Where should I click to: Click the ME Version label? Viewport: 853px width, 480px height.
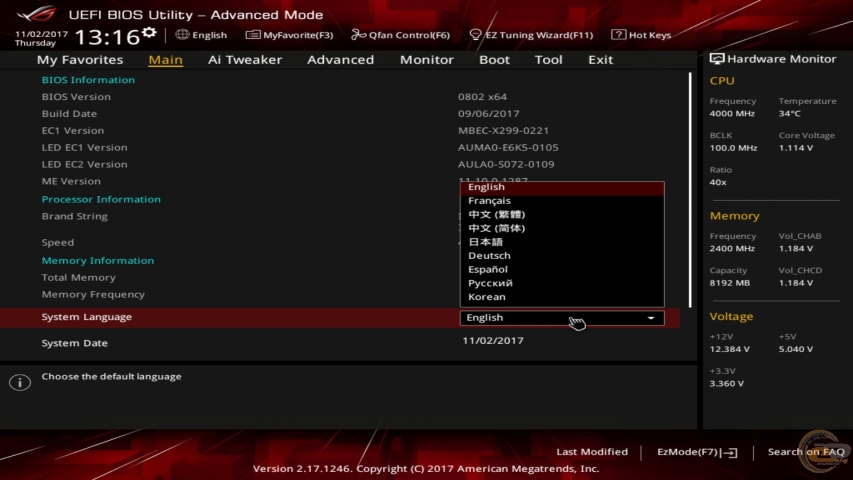point(71,181)
